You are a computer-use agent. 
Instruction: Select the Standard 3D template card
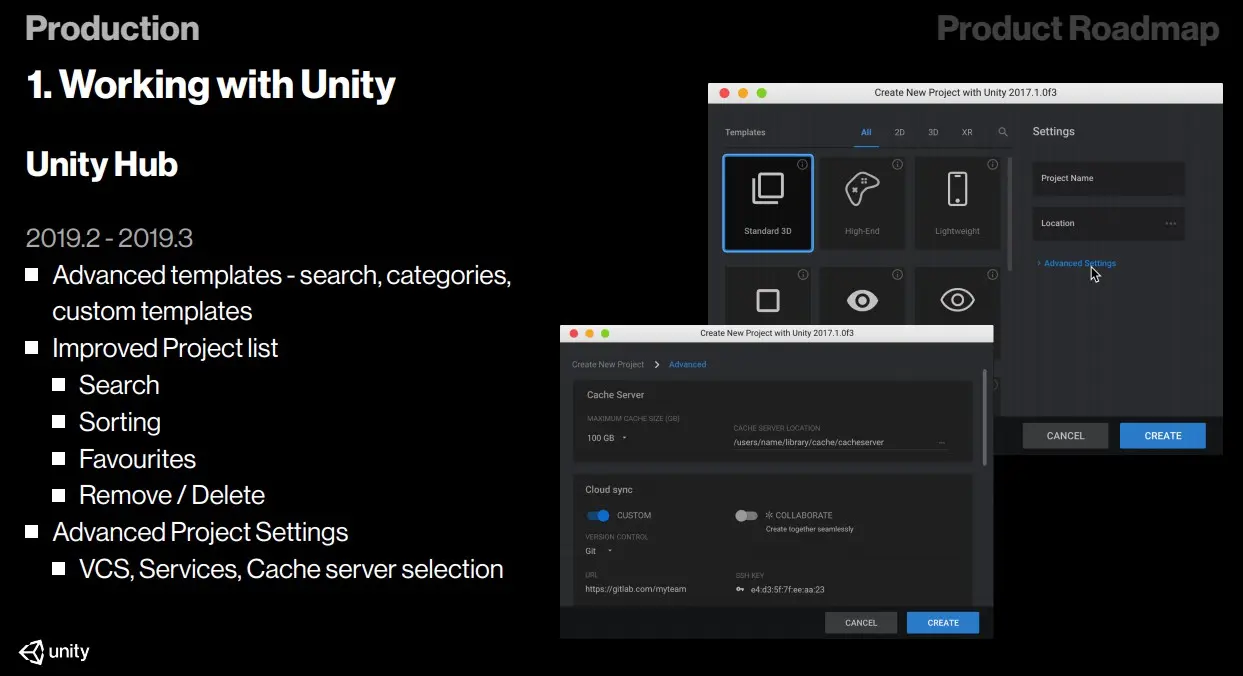coord(768,202)
